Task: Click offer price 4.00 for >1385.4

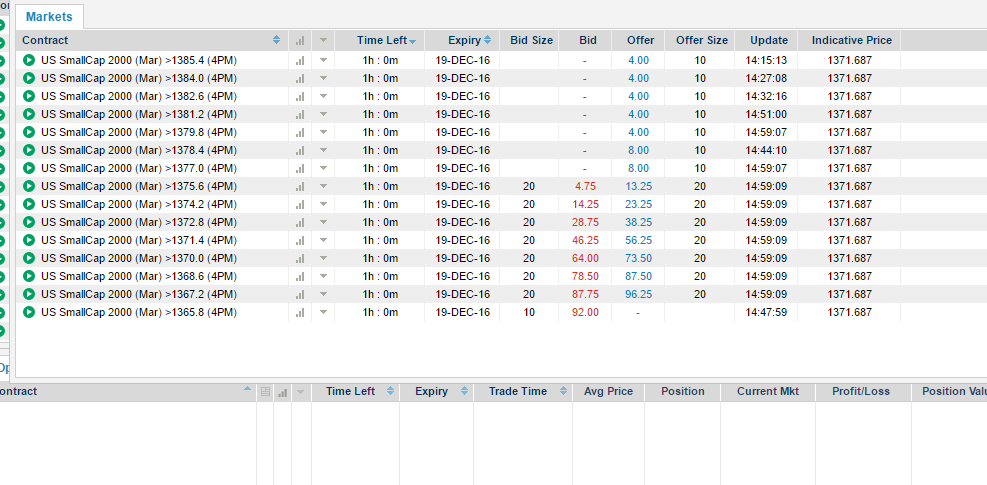Action: coord(638,60)
